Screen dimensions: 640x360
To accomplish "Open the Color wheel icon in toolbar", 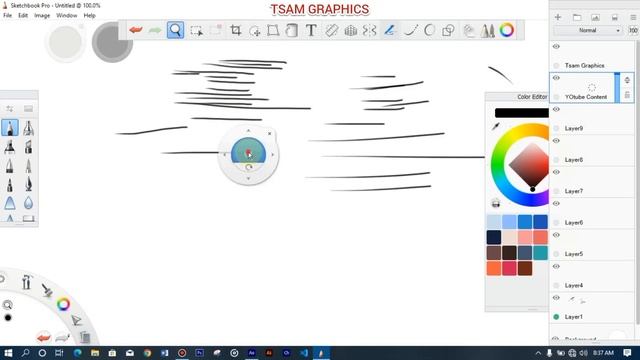I will (x=507, y=30).
